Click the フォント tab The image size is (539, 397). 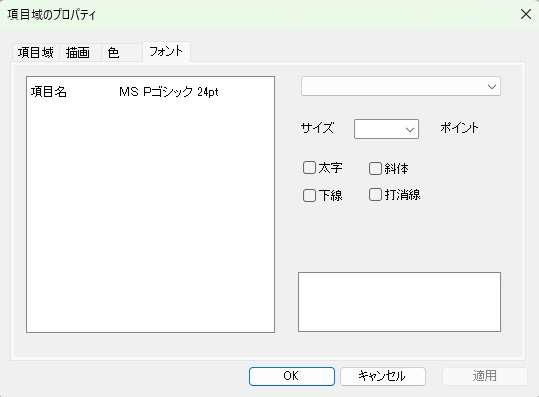(166, 52)
